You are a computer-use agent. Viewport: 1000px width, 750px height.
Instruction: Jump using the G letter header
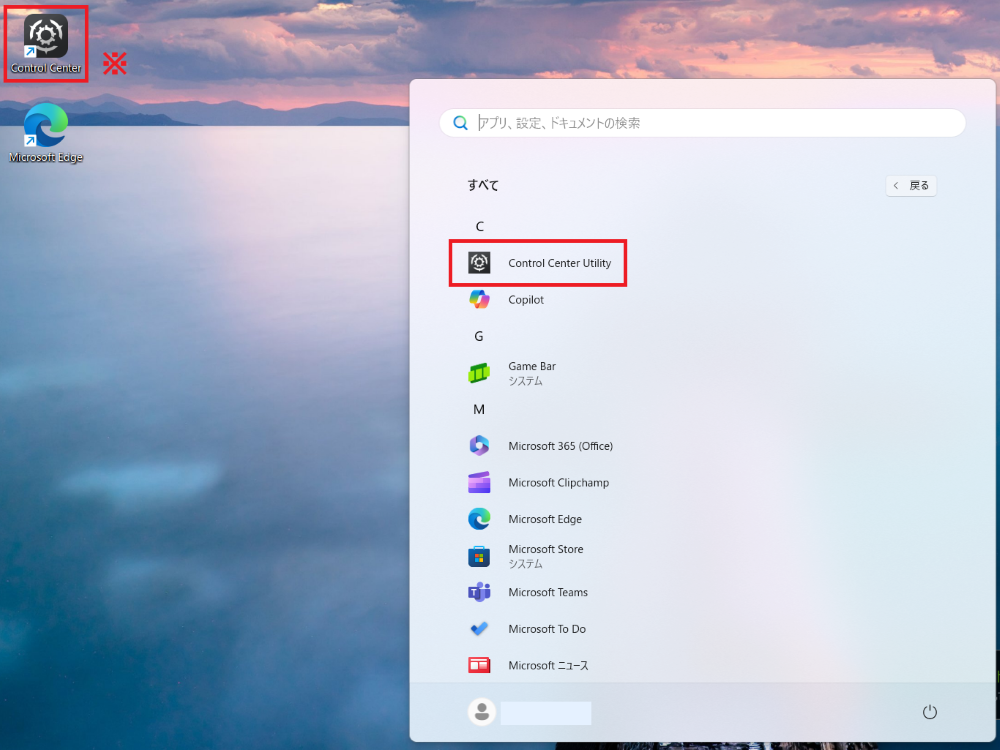tap(479, 336)
